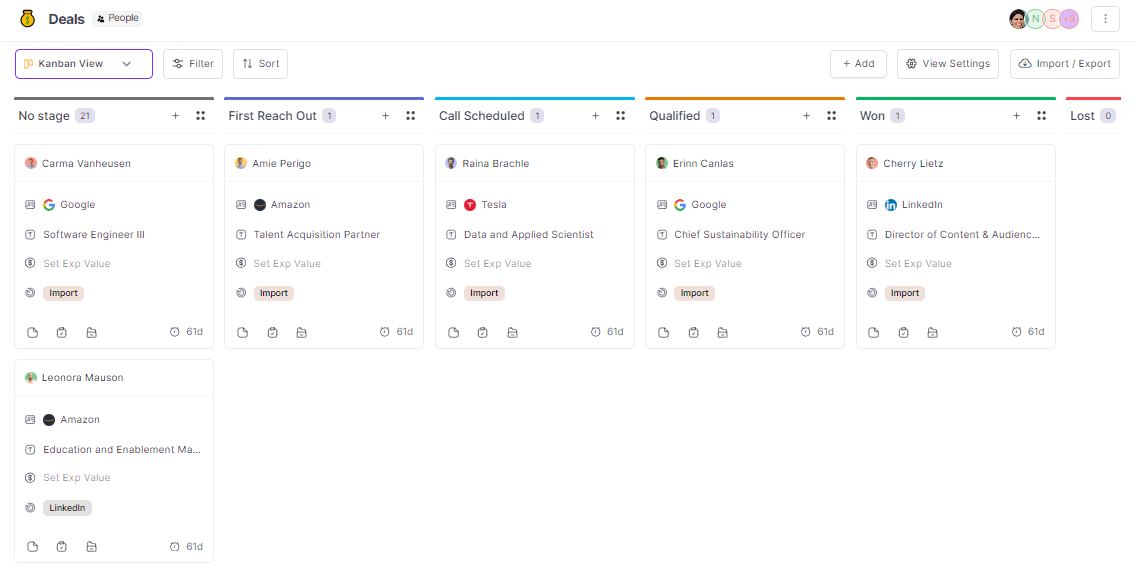1136x566 pixels.
Task: Click the Sort button
Action: [261, 64]
